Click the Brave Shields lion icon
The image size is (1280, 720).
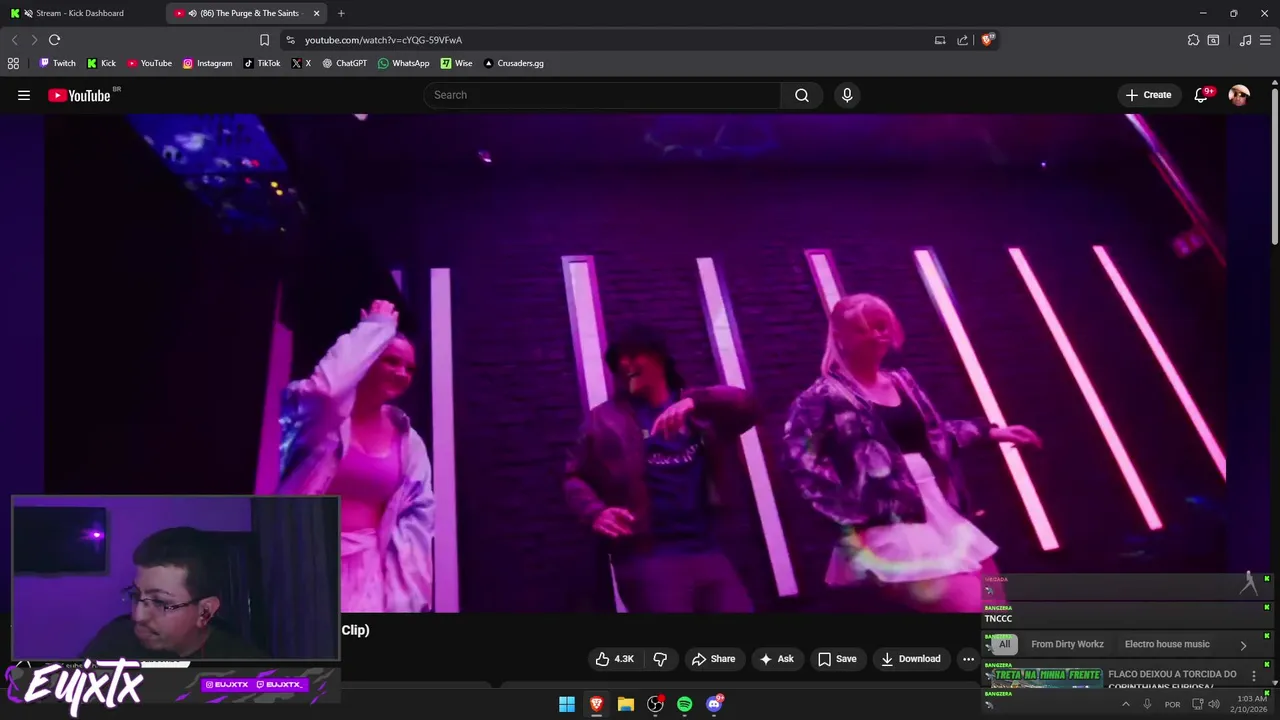tap(987, 40)
